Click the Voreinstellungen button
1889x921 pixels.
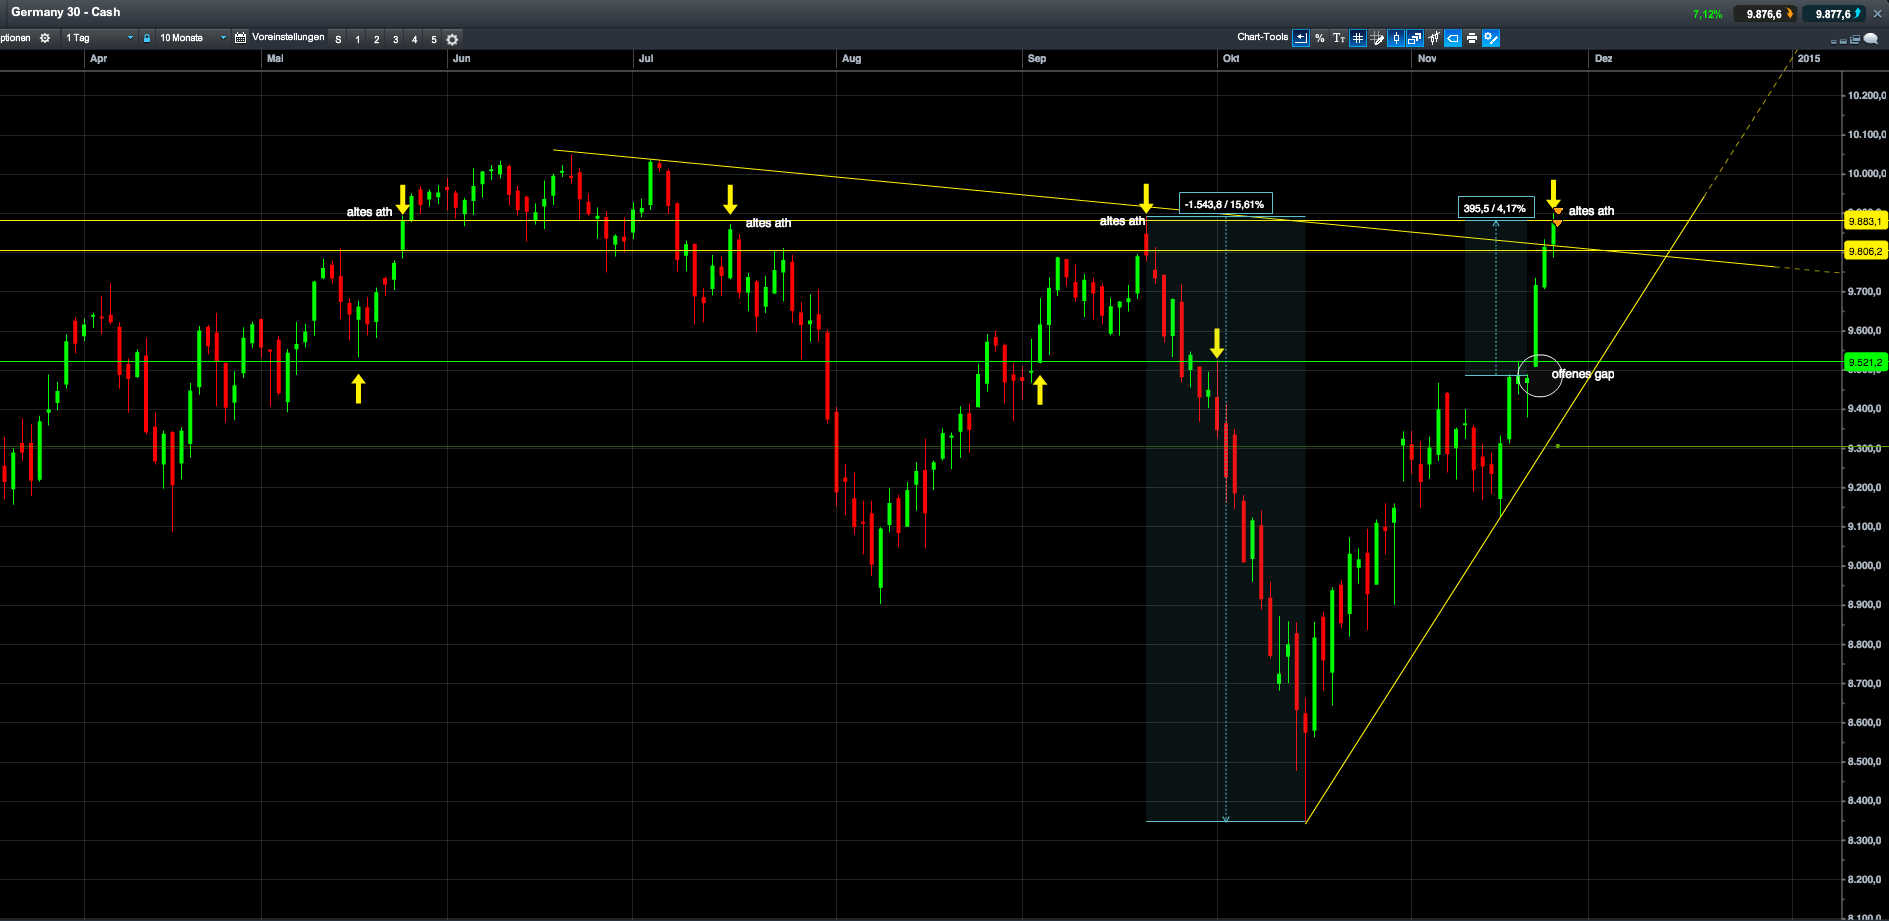point(290,38)
